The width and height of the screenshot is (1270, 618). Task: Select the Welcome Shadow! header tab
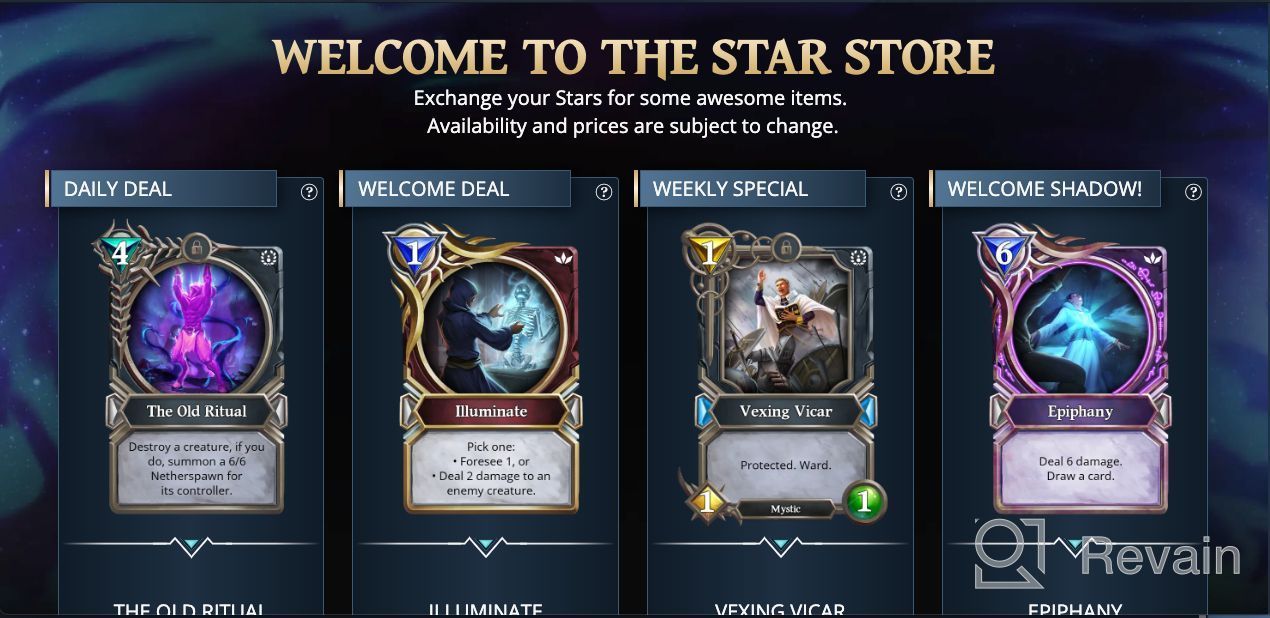1045,189
